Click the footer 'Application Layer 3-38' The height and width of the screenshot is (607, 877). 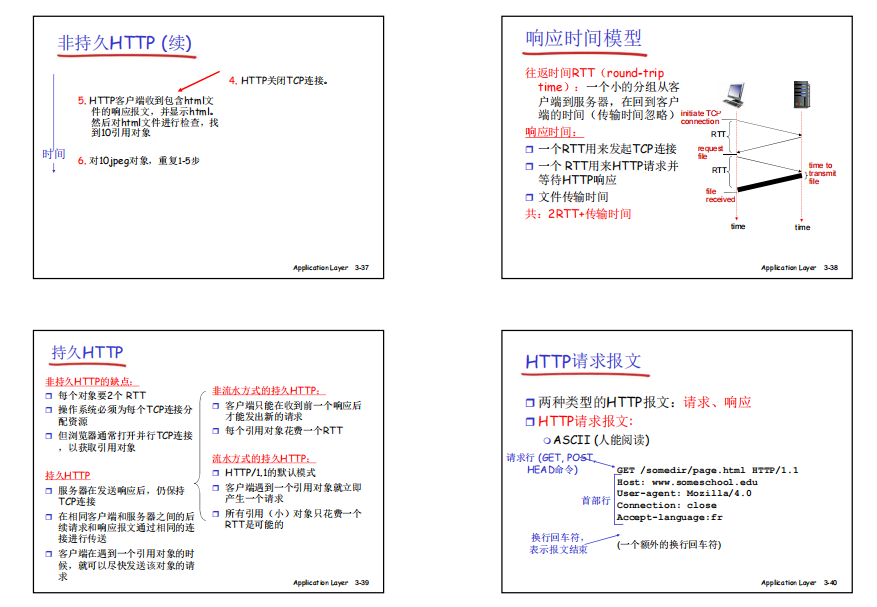(x=799, y=267)
